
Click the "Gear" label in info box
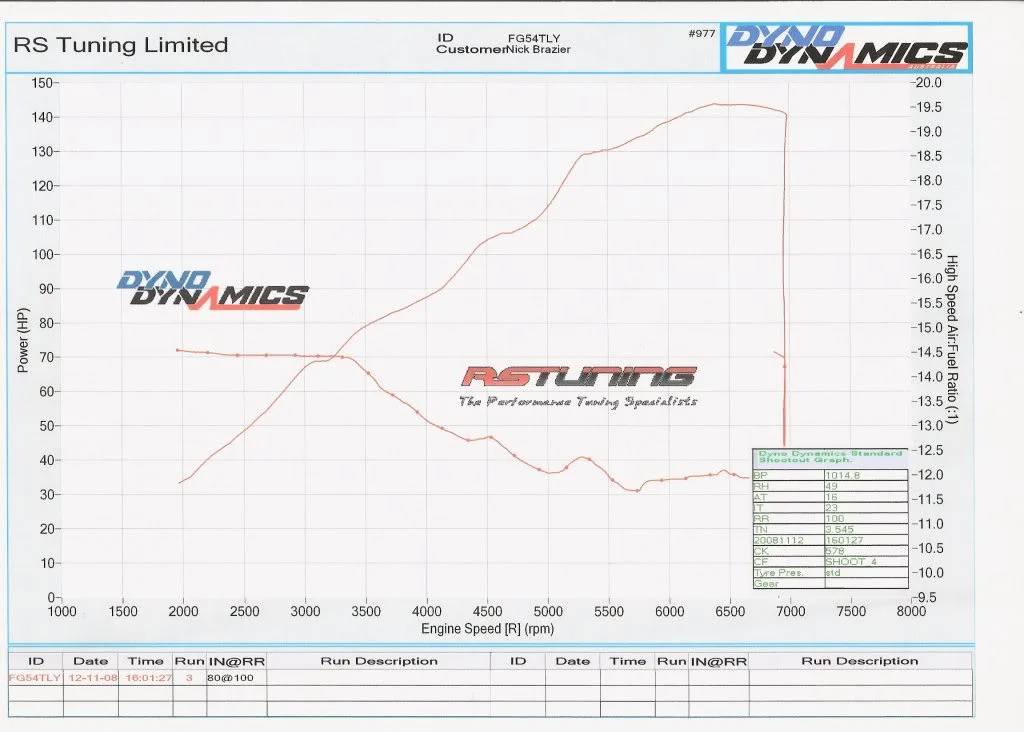[766, 583]
